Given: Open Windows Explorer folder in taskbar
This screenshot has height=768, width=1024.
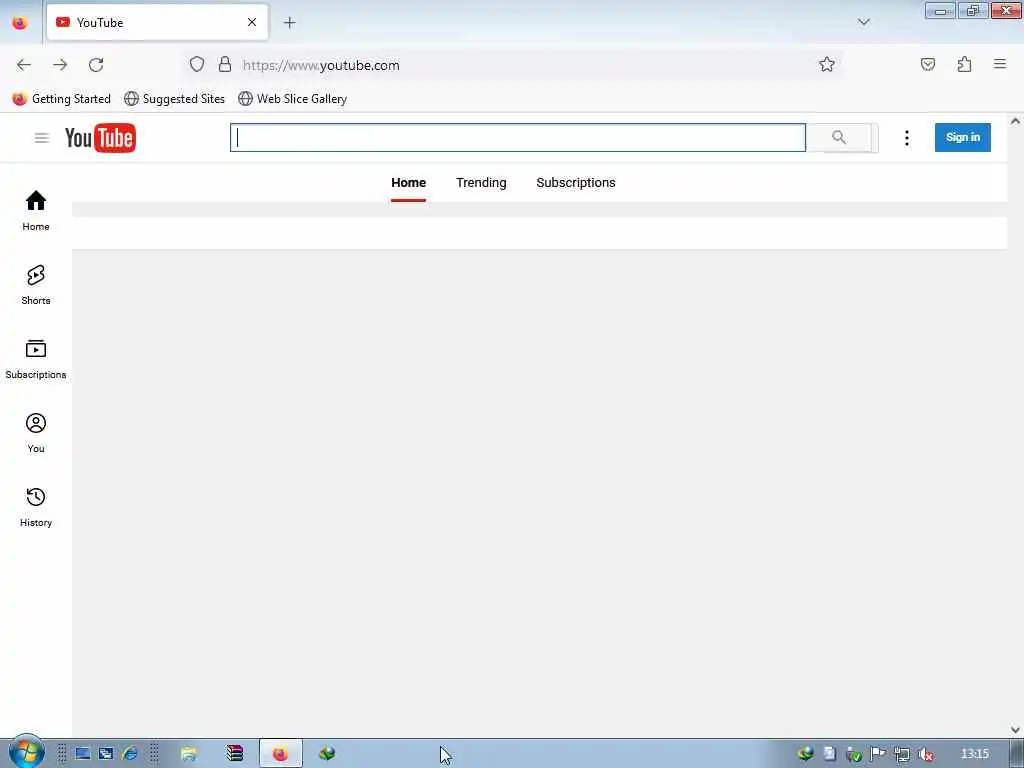Looking at the screenshot, I should (x=189, y=754).
